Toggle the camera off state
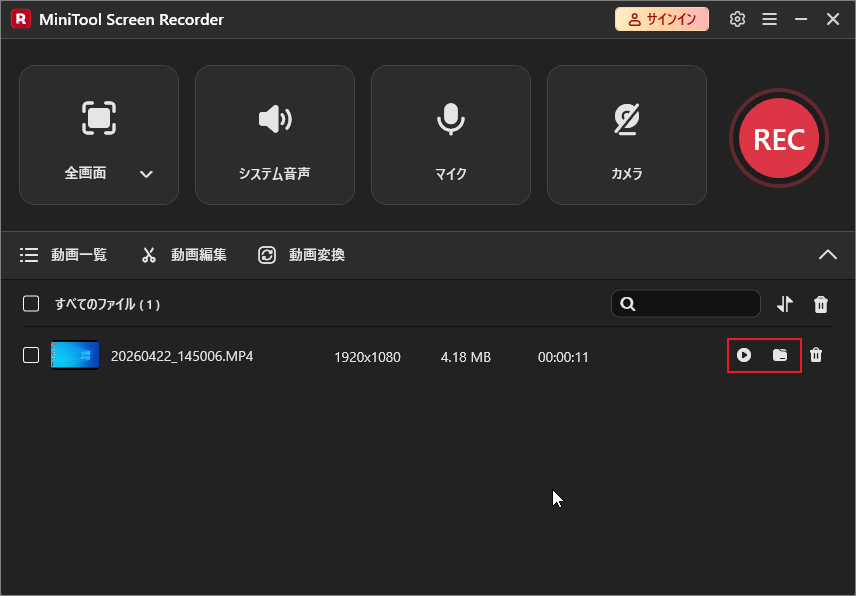The image size is (856, 596). 626,117
